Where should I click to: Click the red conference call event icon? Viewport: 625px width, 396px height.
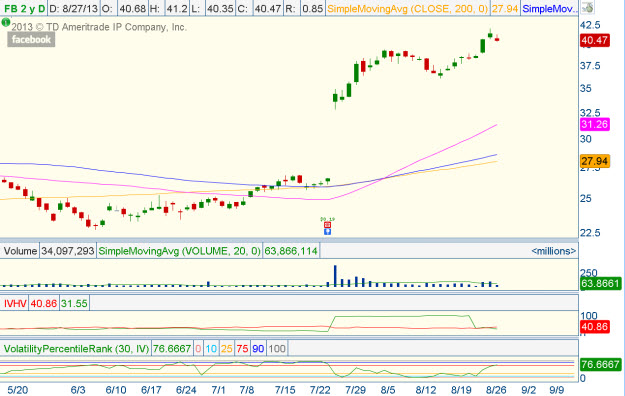tap(327, 225)
